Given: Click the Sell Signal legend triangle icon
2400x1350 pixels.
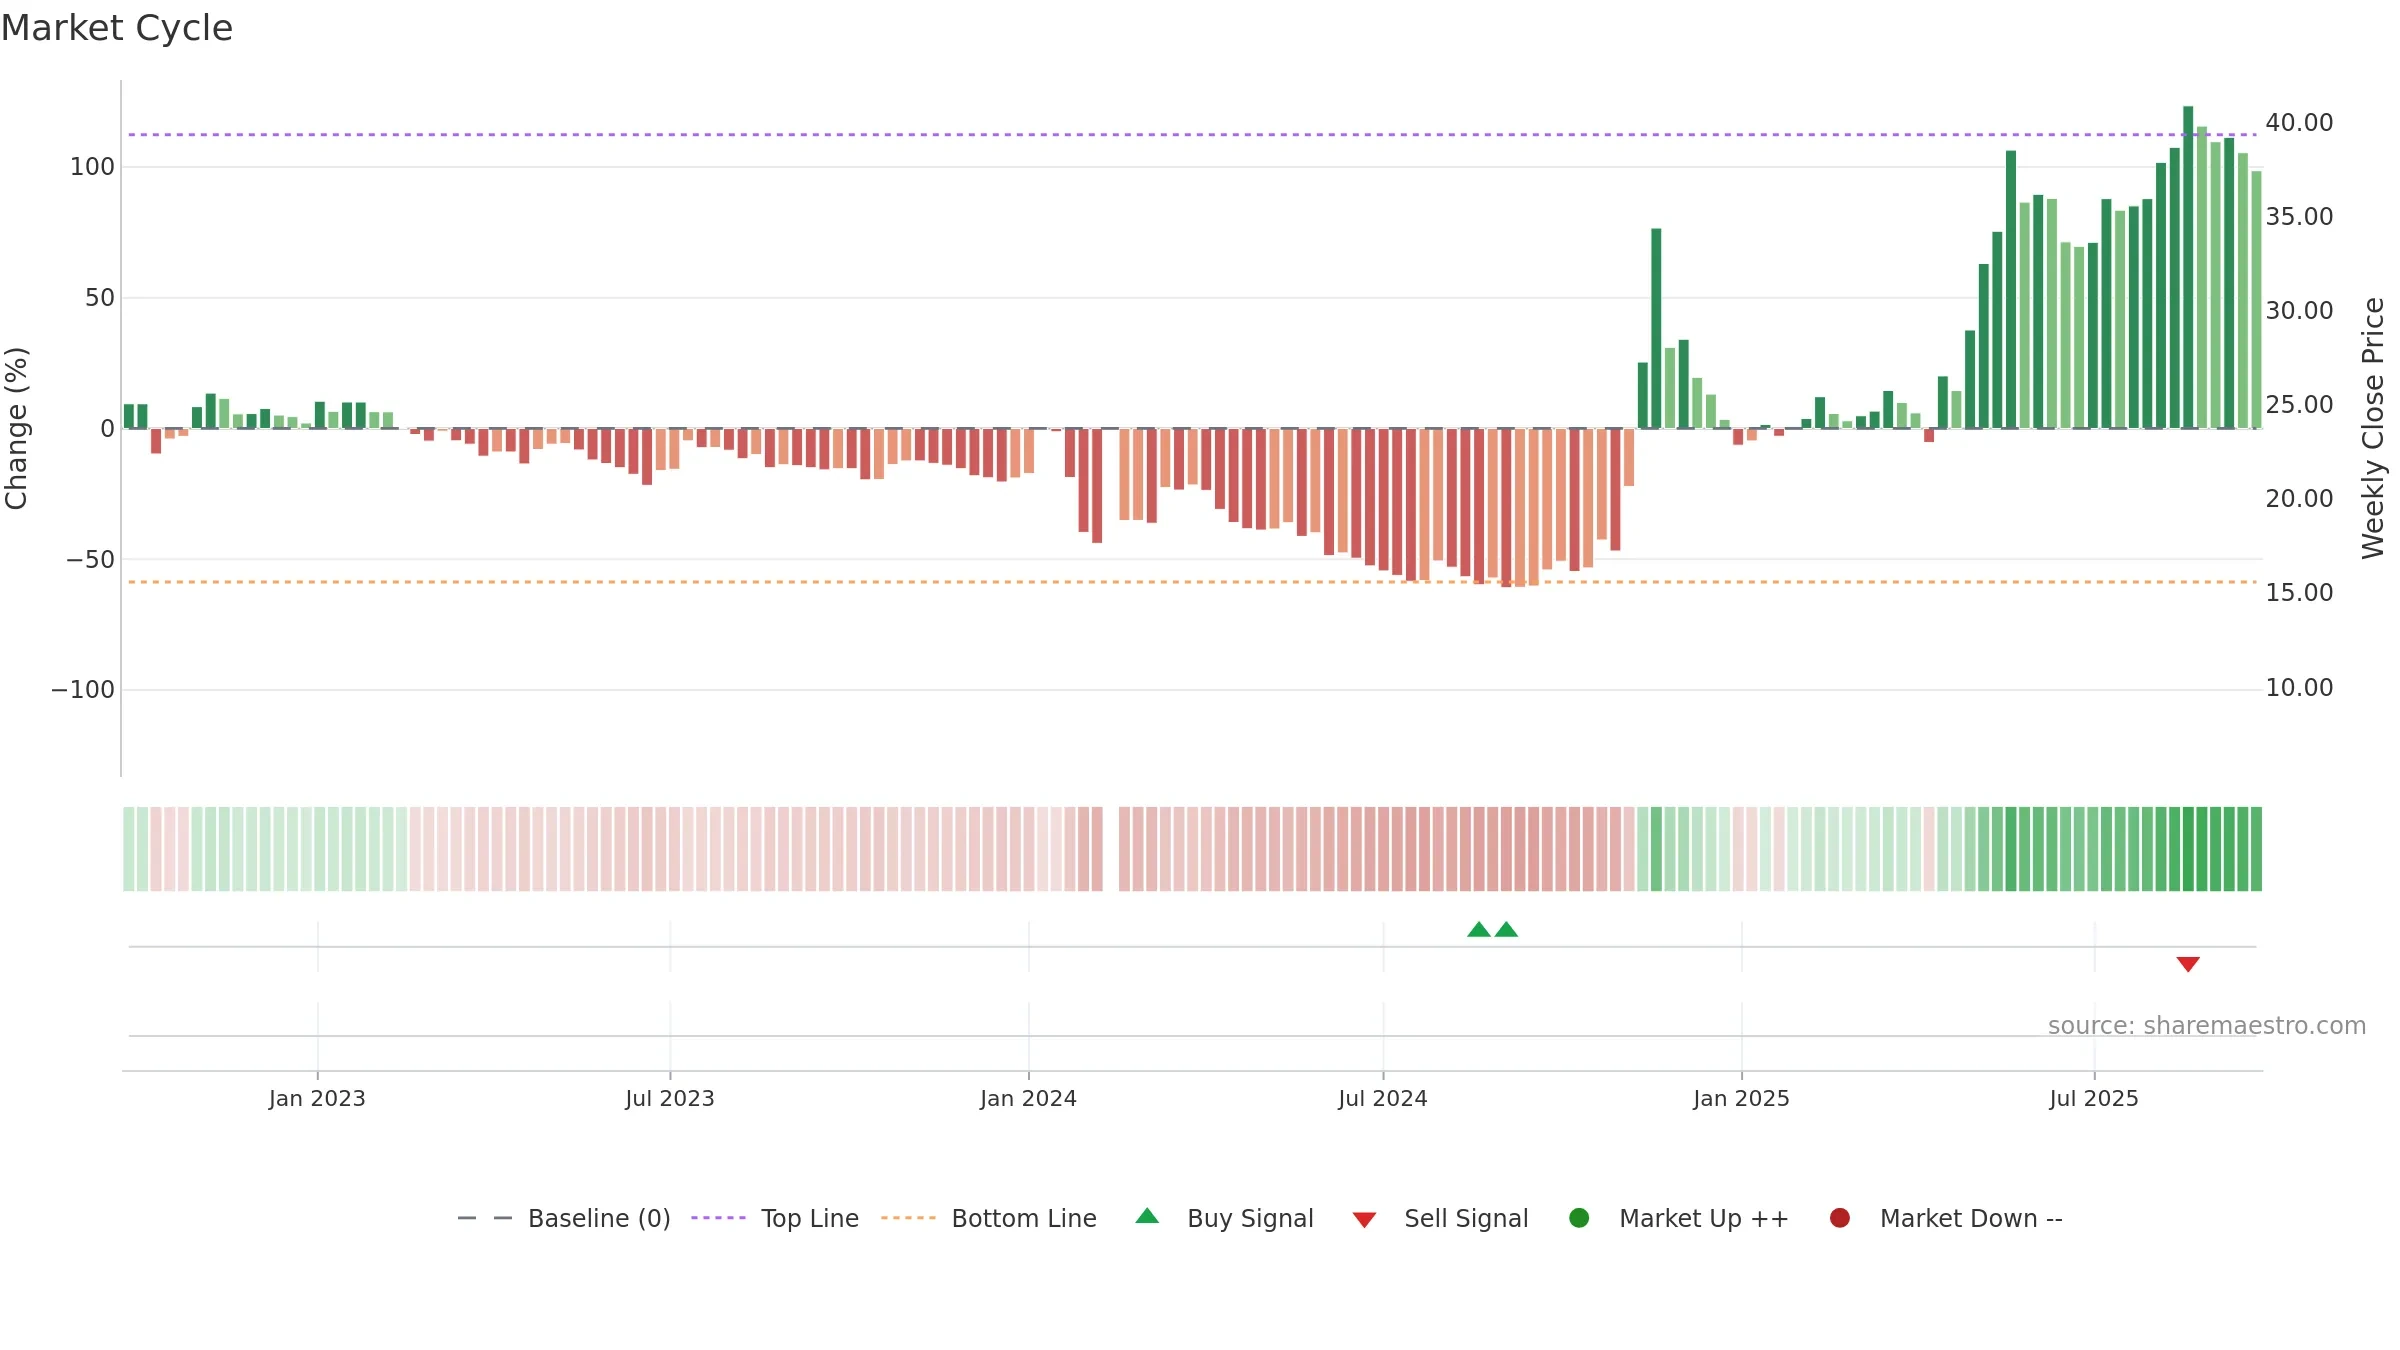Looking at the screenshot, I should click(x=1364, y=1220).
